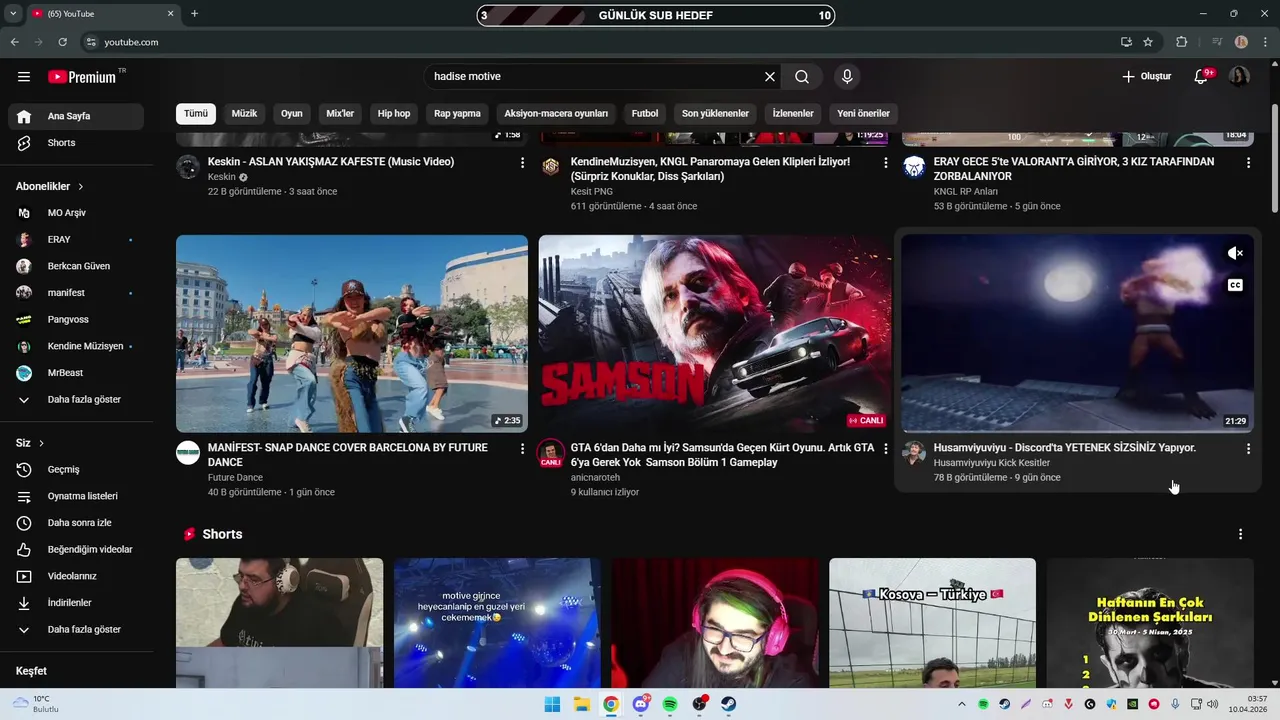Select the Hip hop filter chip
The width and height of the screenshot is (1280, 720).
(x=394, y=114)
